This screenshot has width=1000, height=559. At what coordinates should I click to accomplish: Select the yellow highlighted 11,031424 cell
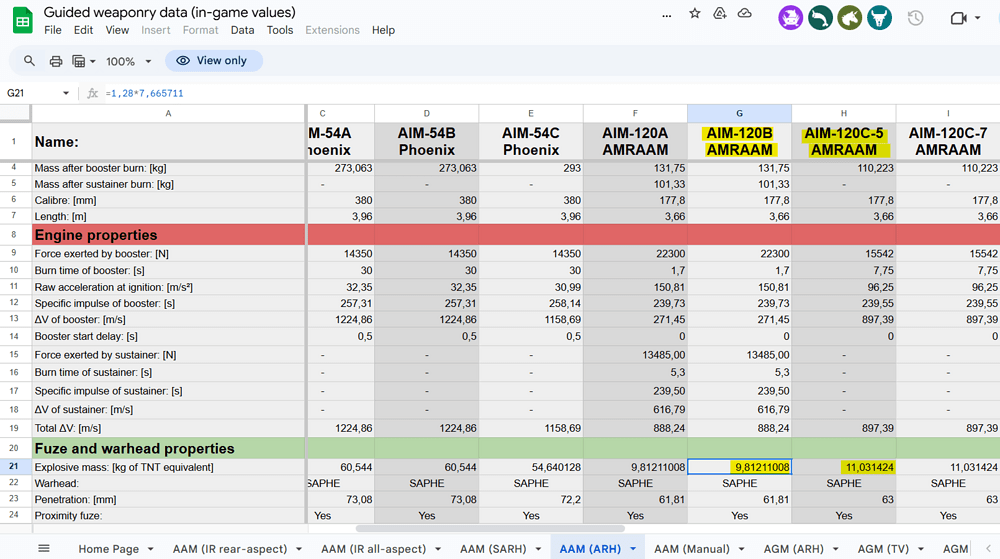tap(843, 467)
